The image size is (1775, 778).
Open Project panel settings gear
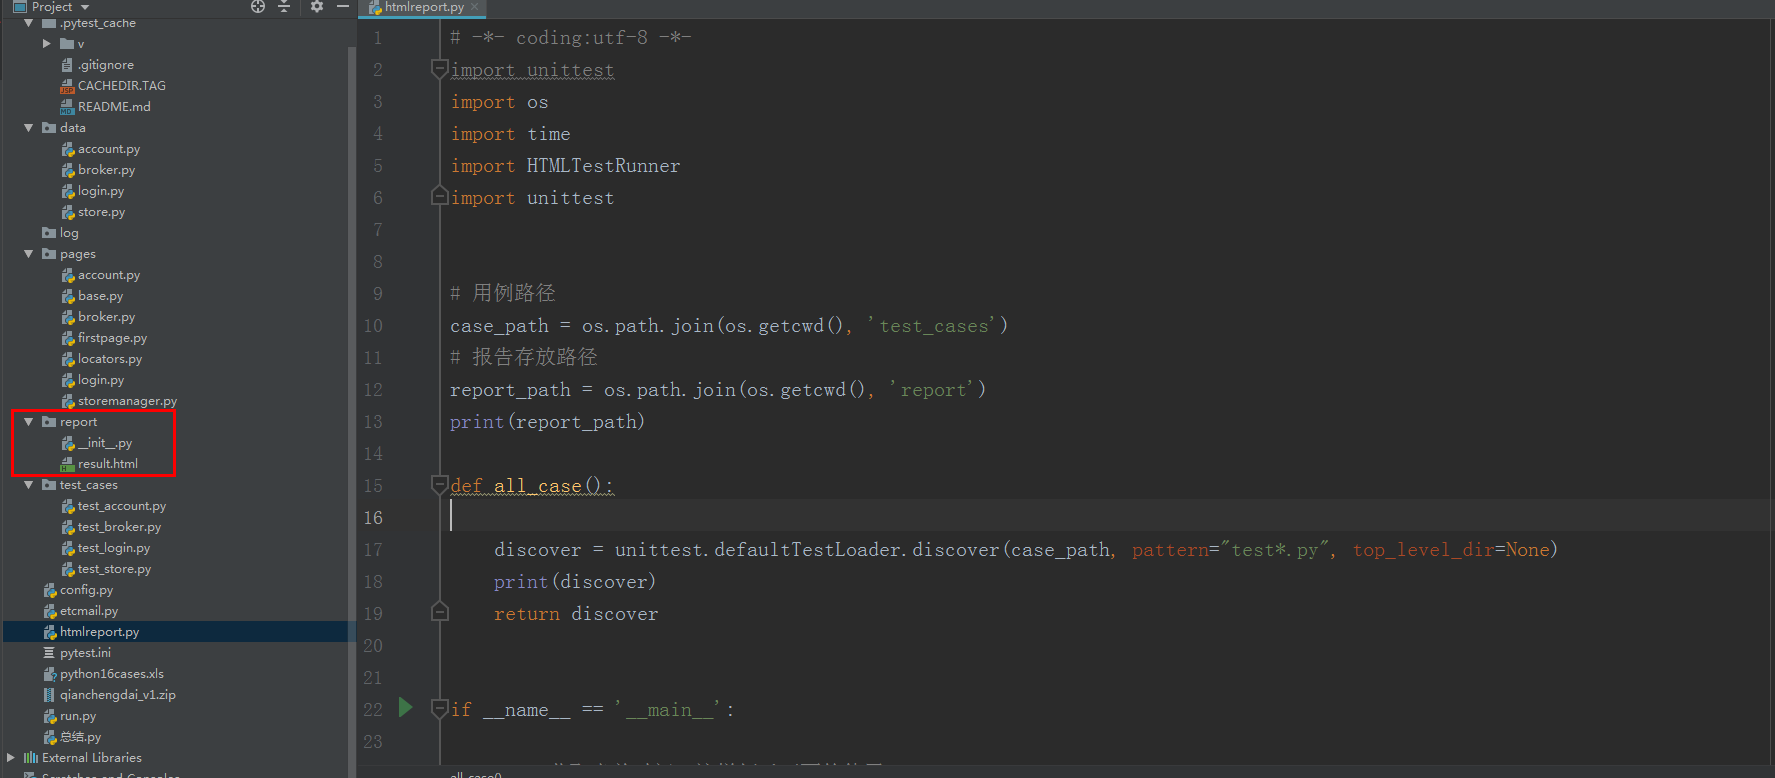(x=317, y=7)
